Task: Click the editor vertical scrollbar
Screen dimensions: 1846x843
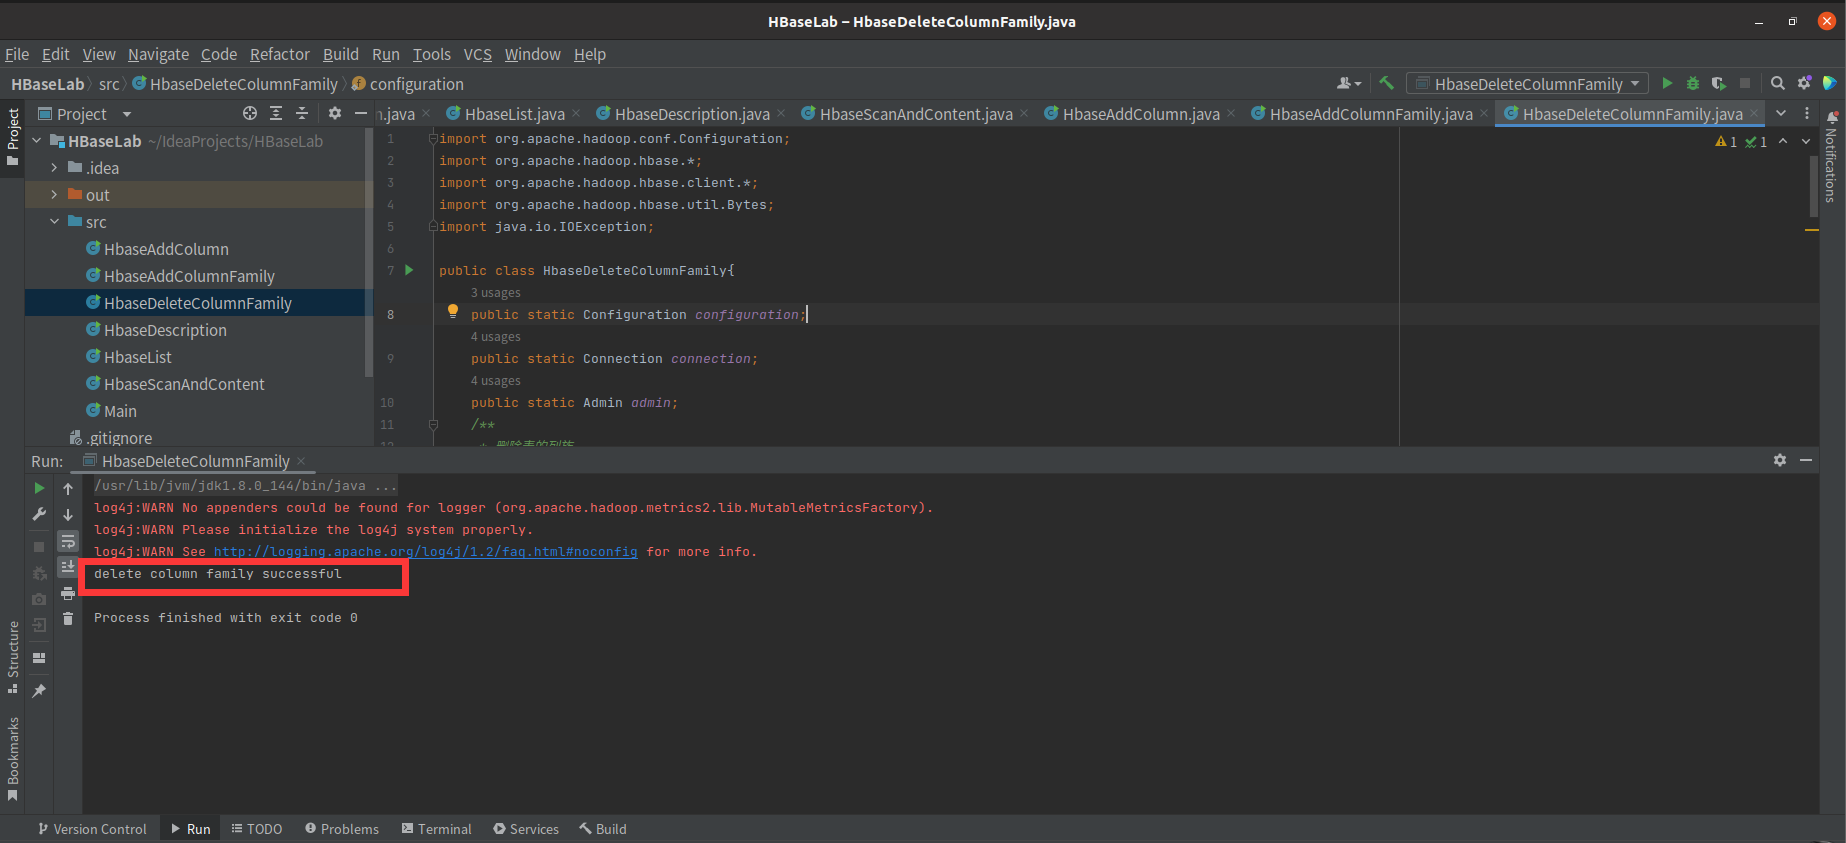Action: pos(1812,185)
